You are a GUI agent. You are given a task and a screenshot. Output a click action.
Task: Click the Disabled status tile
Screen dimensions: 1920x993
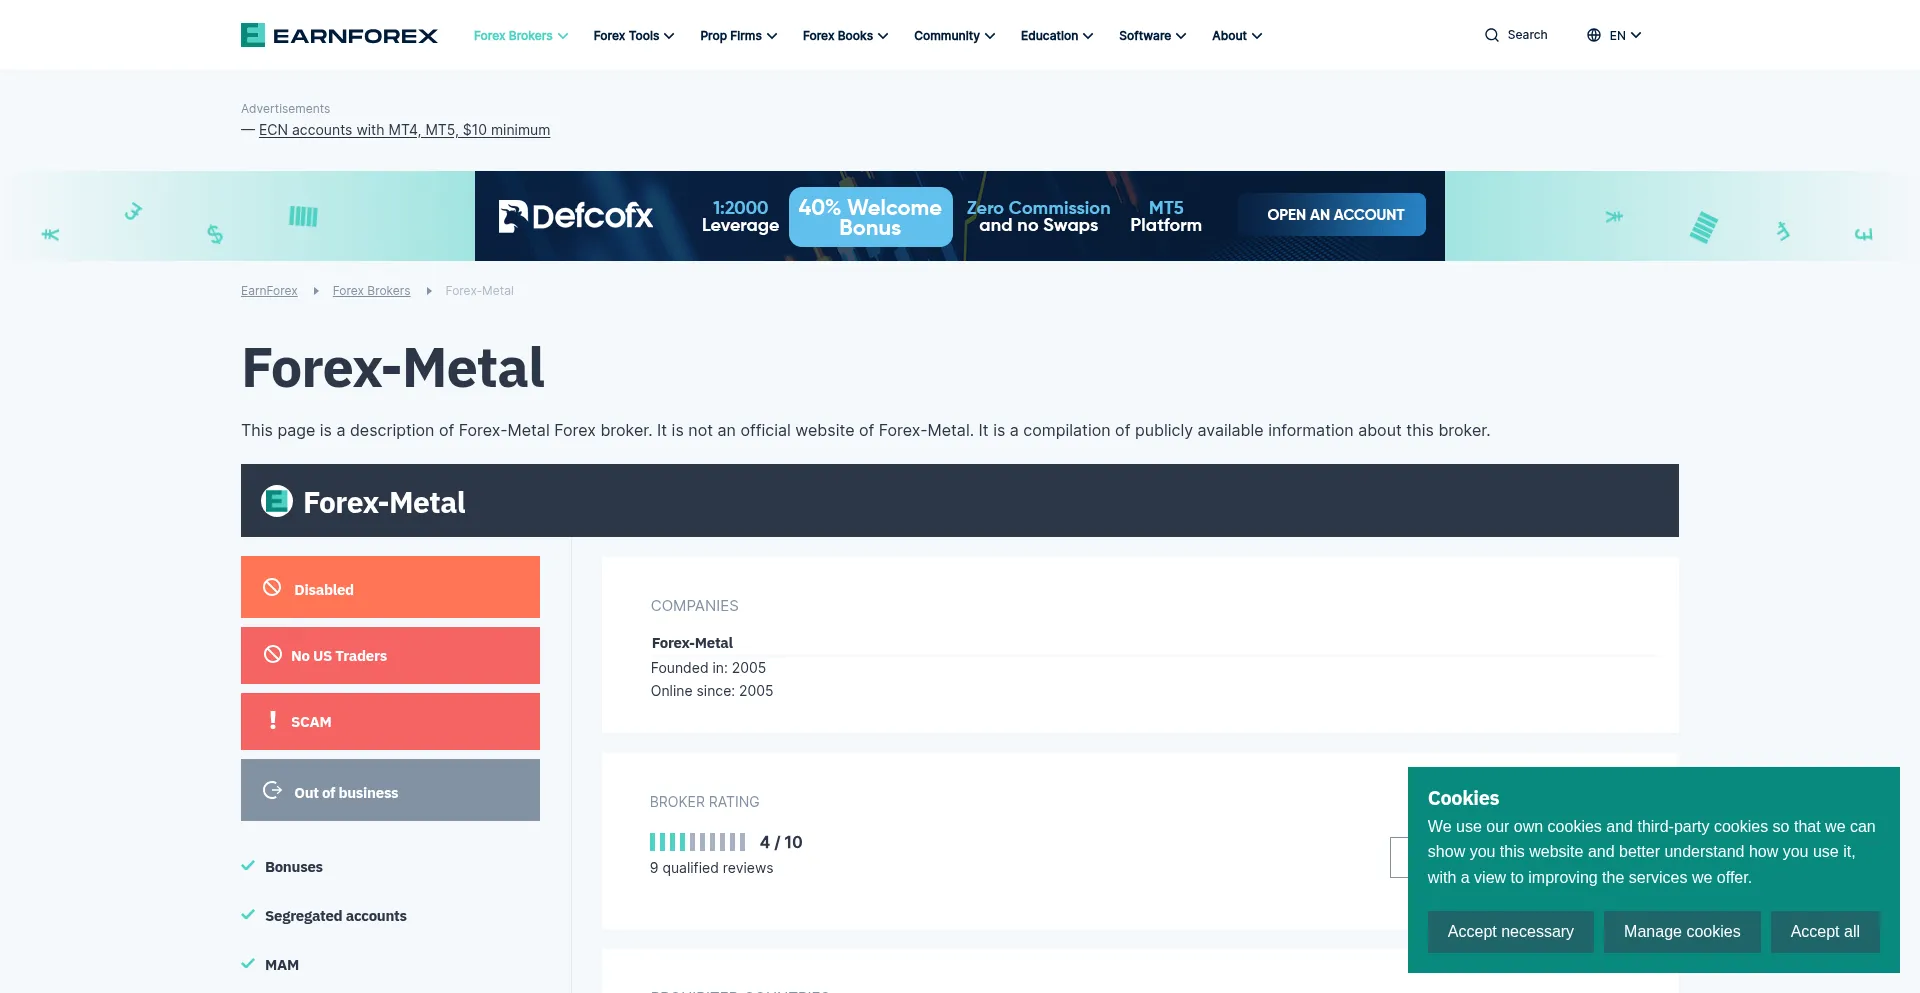(390, 587)
